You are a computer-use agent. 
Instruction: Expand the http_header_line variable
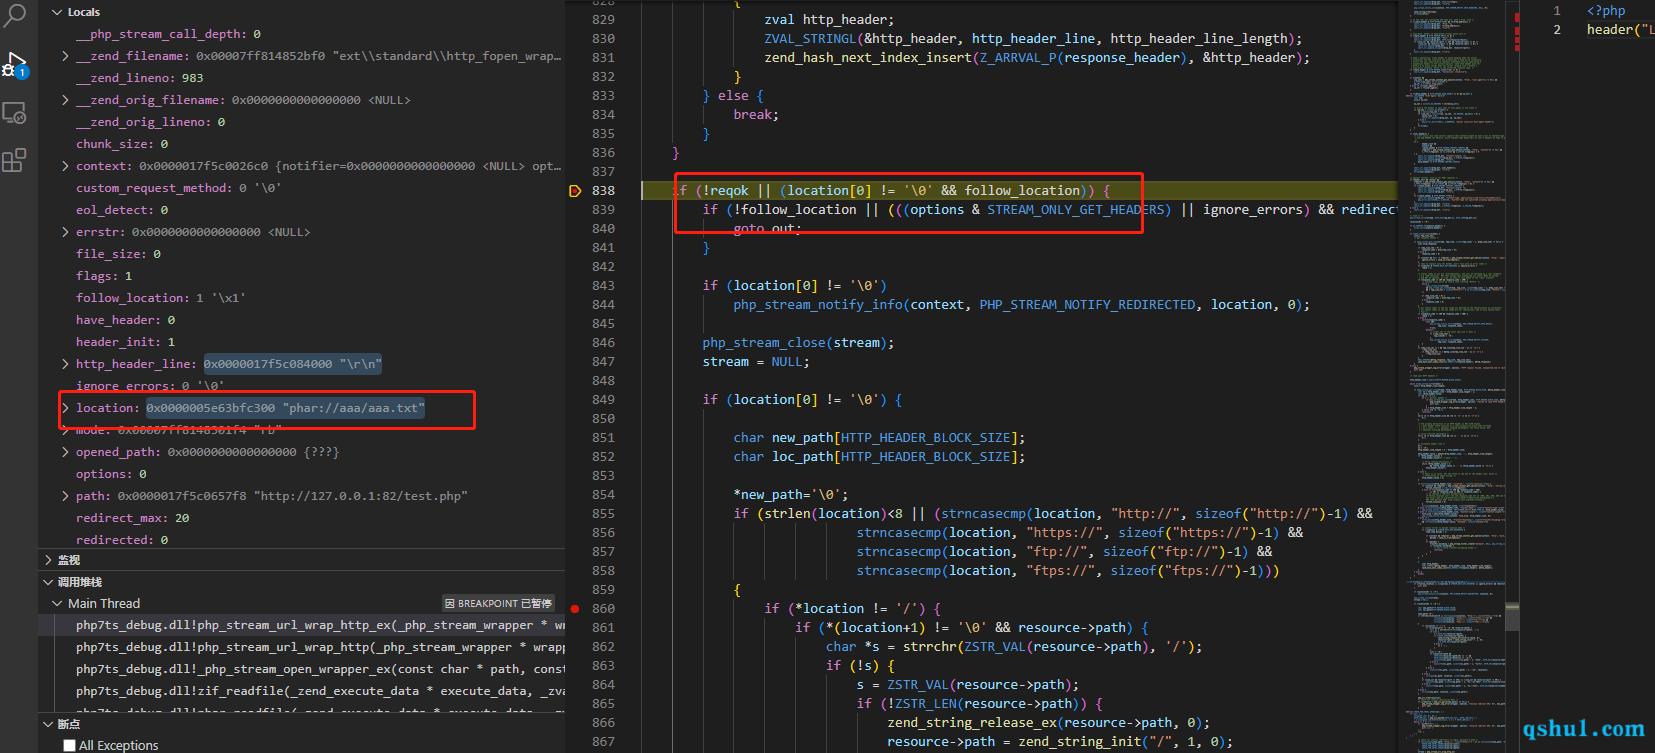[x=66, y=364]
